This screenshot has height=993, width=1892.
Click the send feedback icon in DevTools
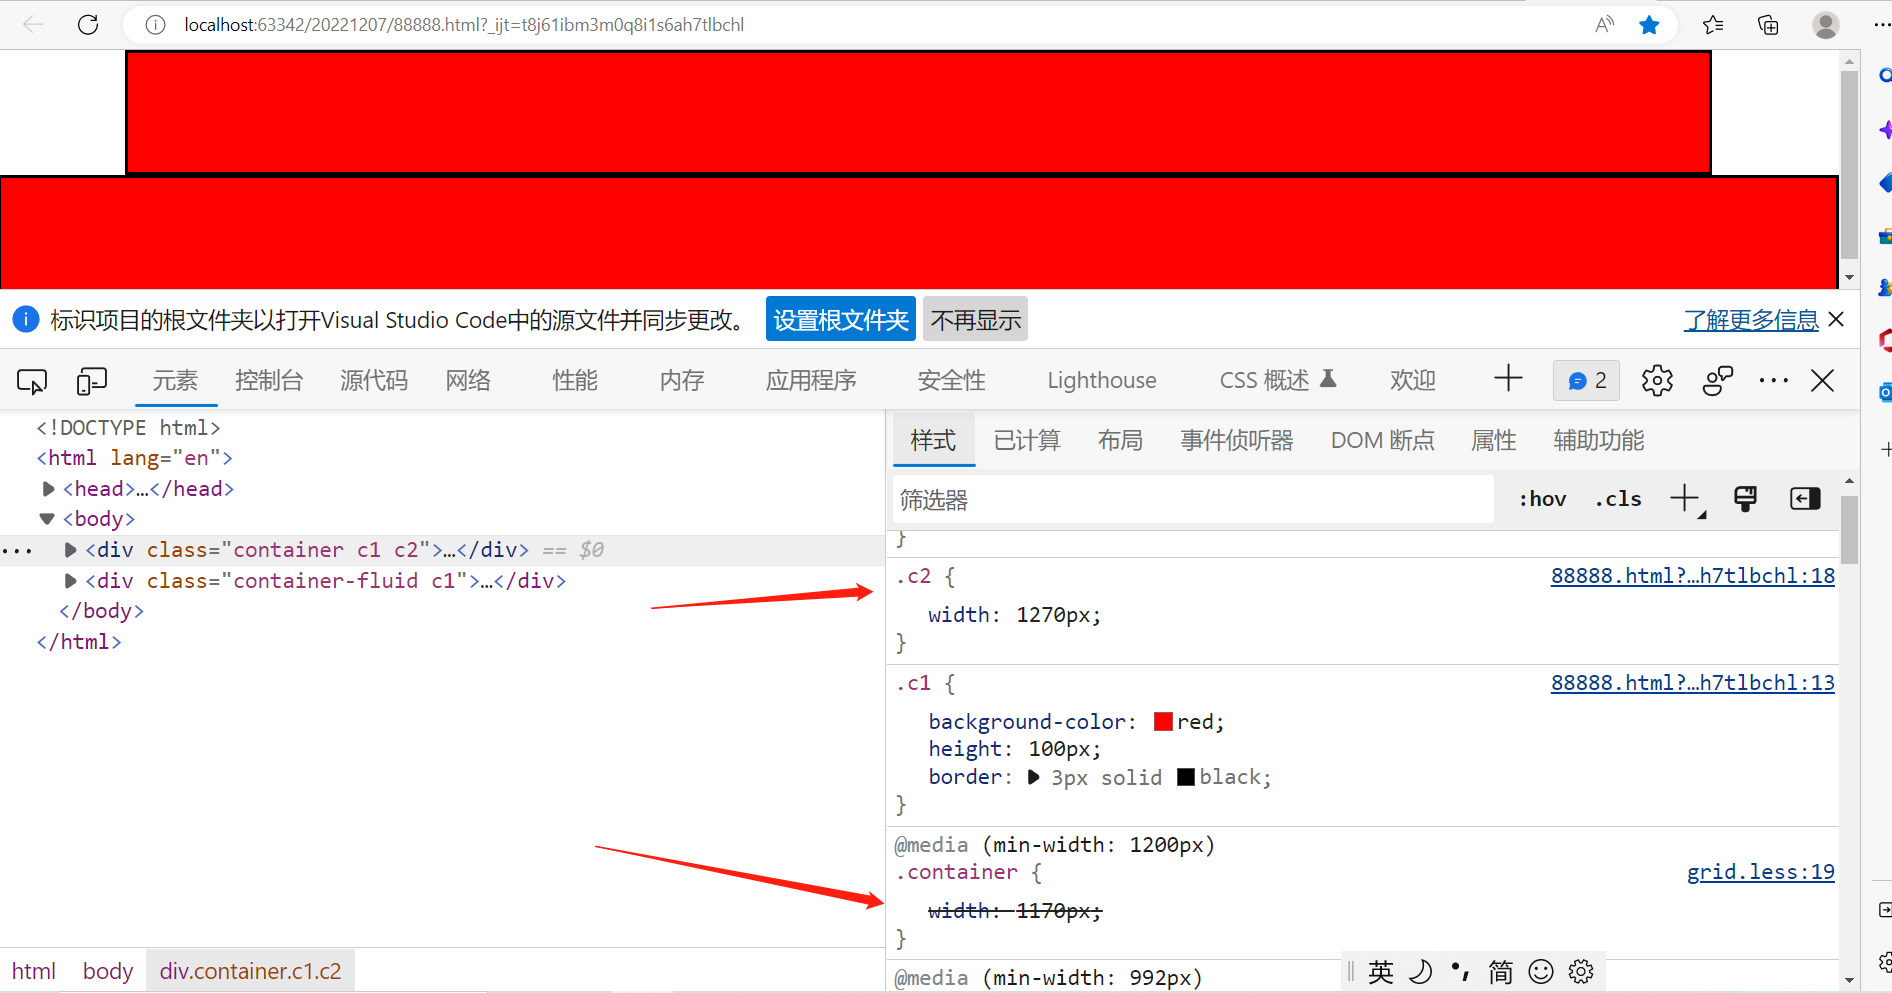point(1718,381)
